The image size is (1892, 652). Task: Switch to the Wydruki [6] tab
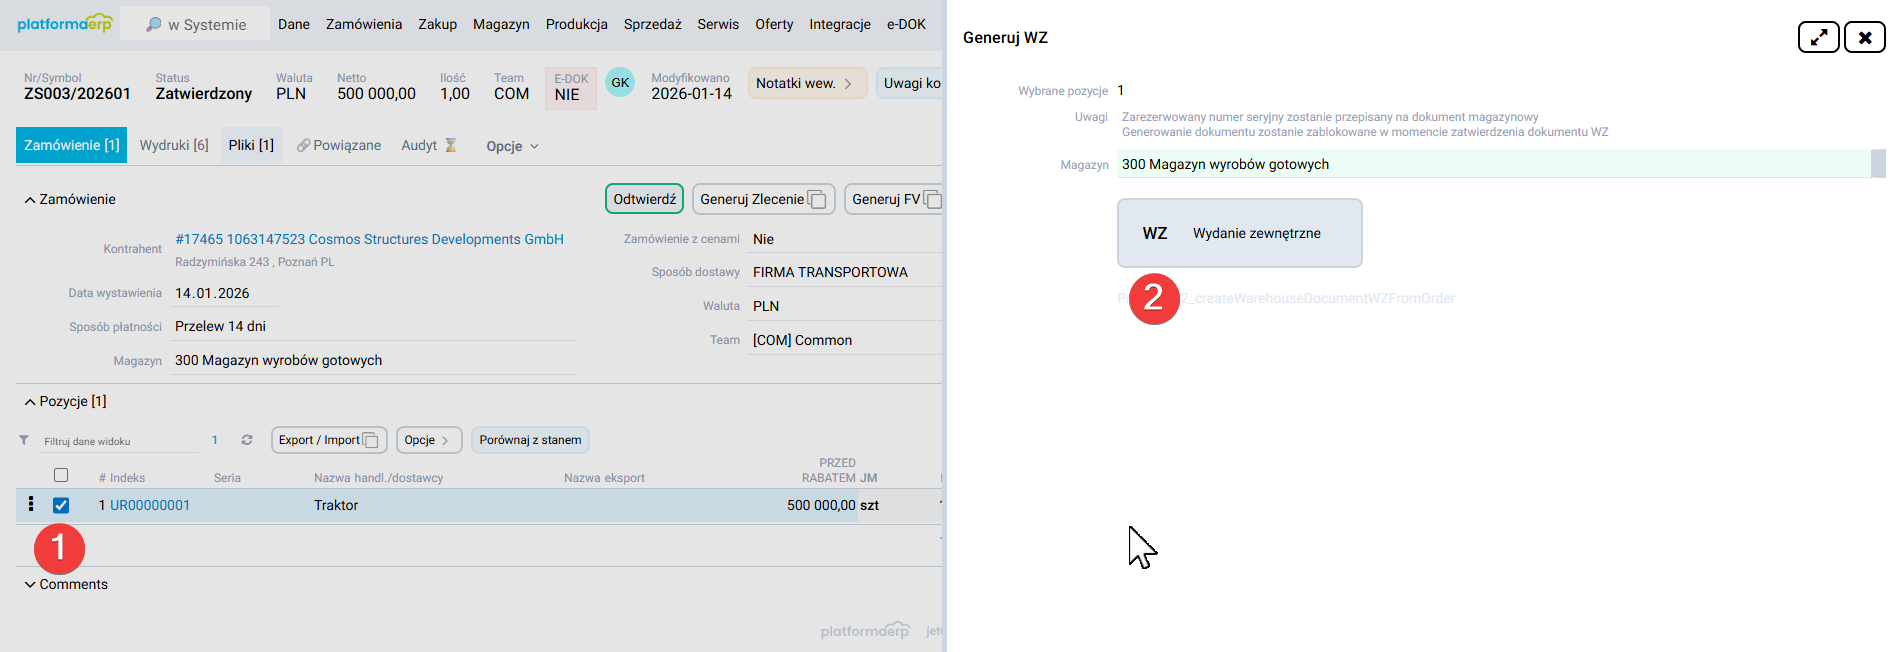174,145
